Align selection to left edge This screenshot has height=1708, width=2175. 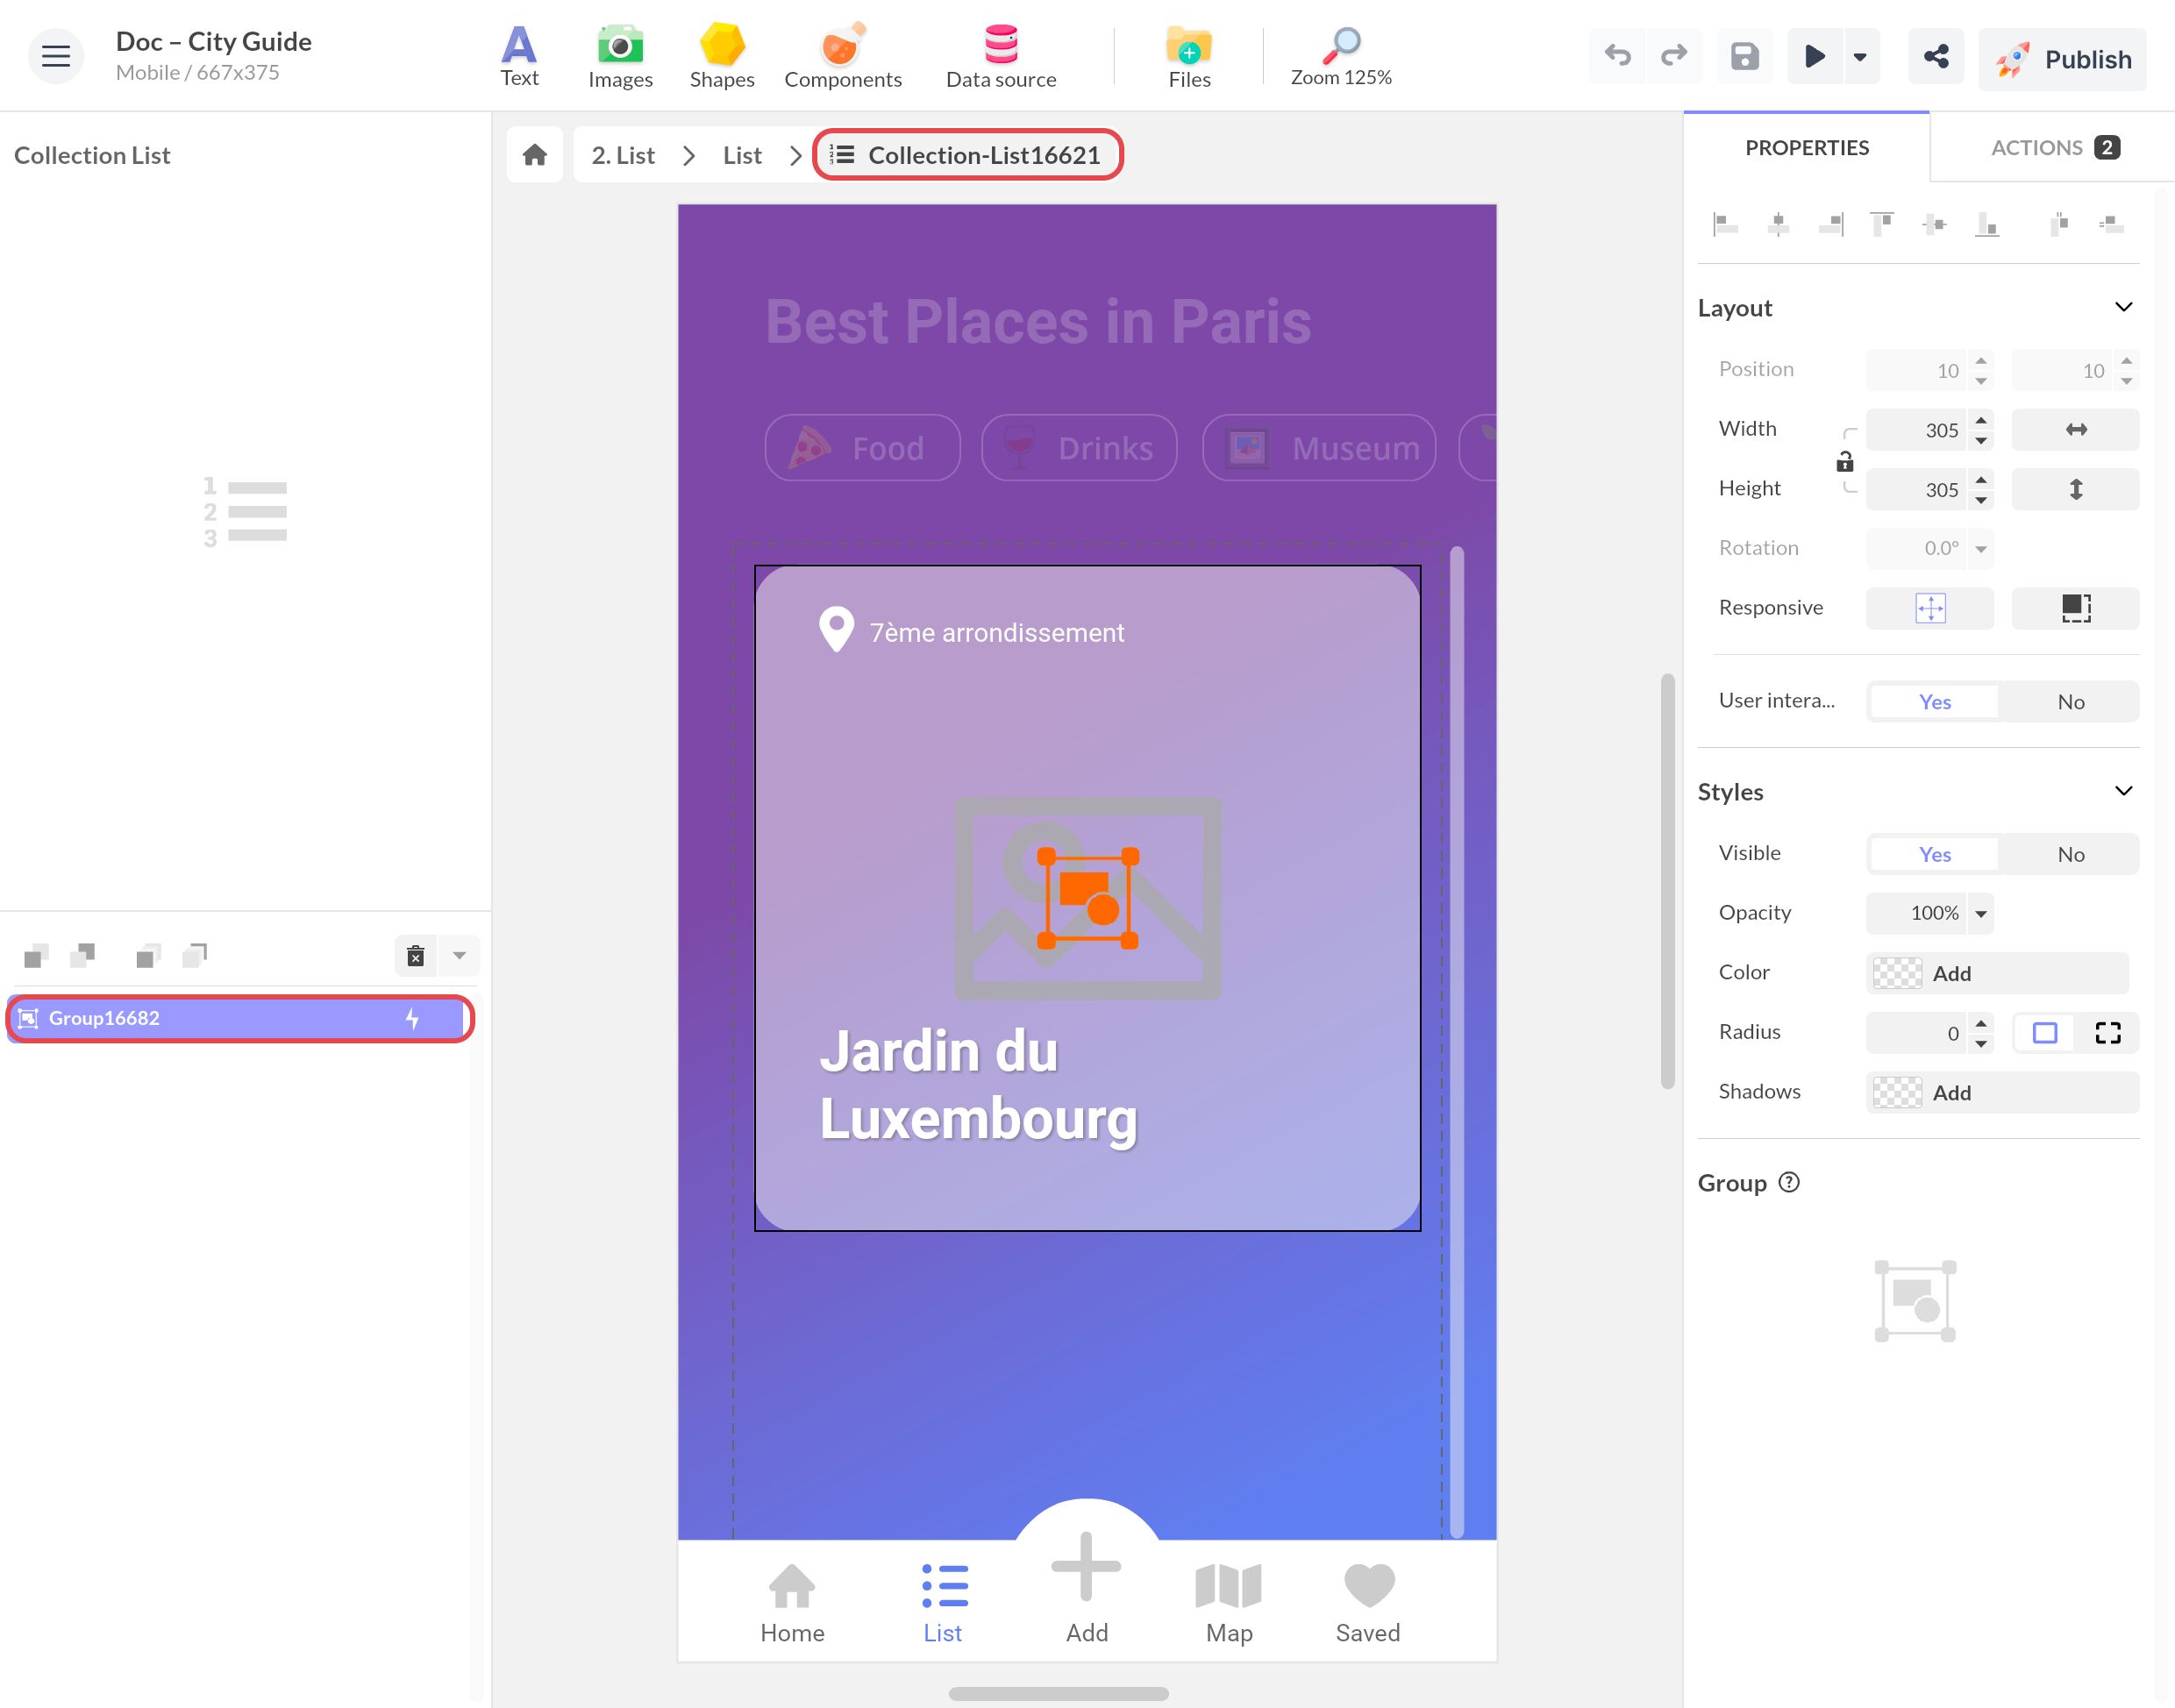(x=1725, y=224)
